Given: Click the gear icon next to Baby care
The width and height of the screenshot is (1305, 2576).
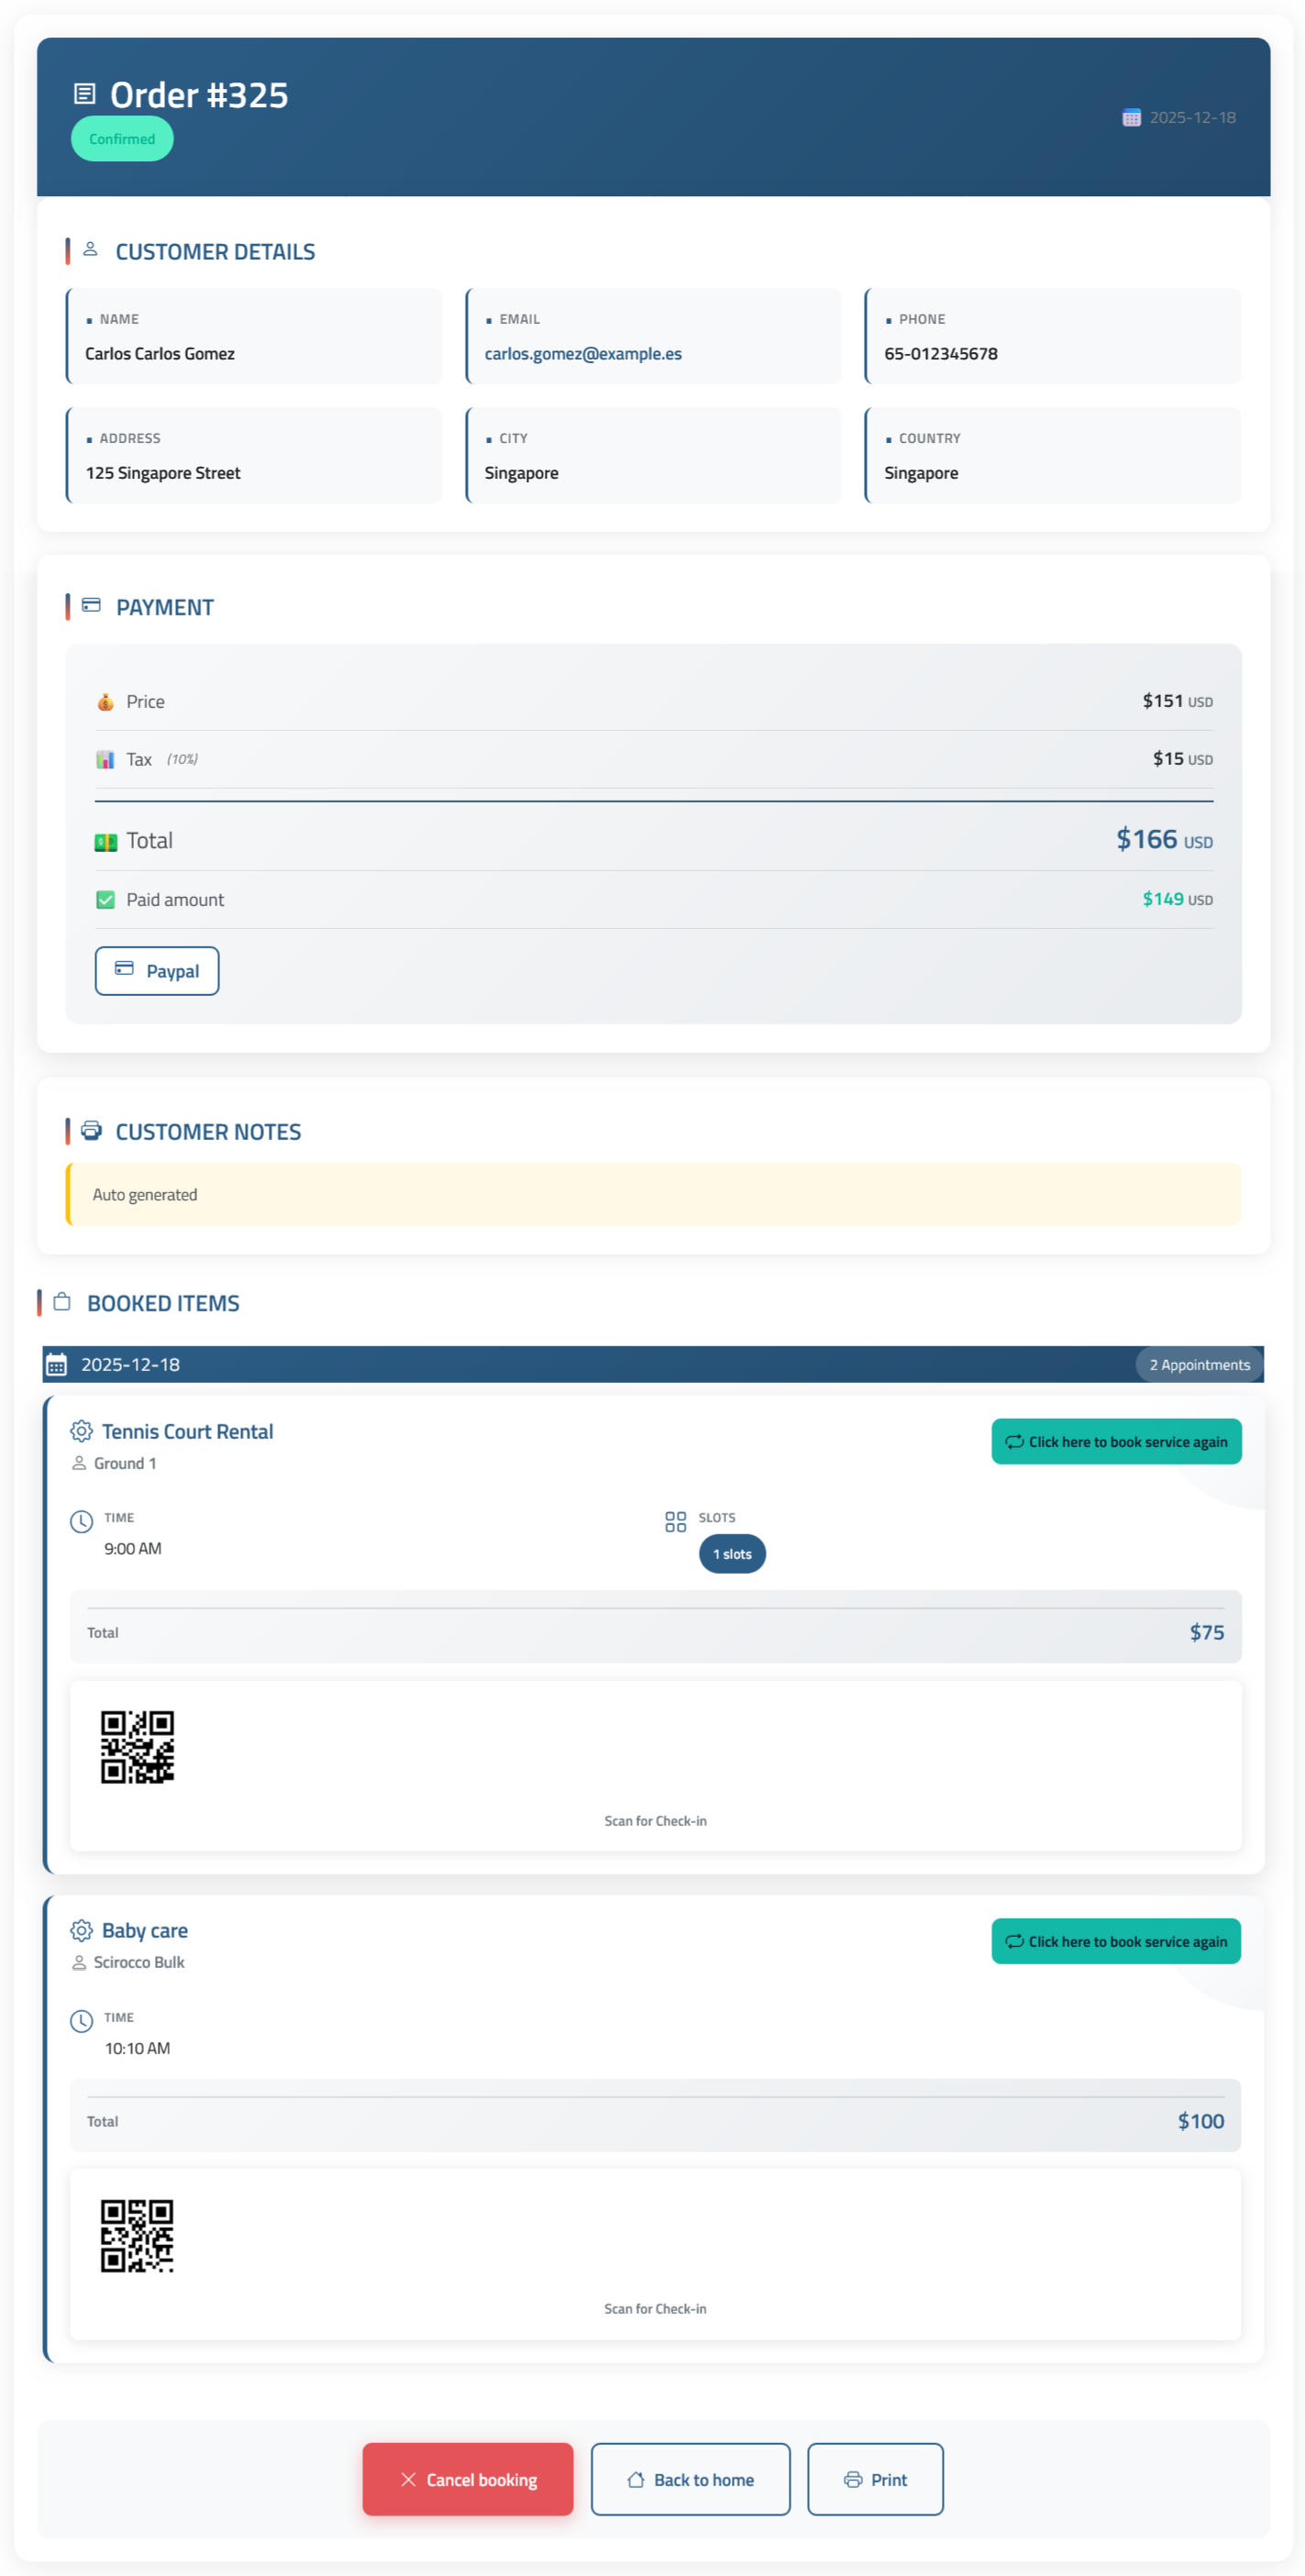Looking at the screenshot, I should coord(81,1930).
